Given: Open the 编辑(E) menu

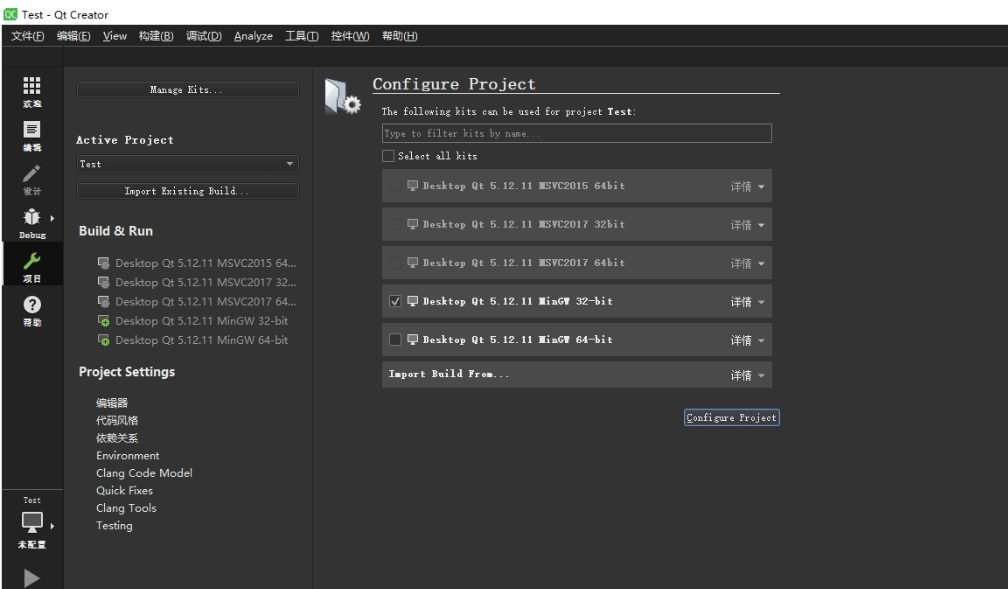Looking at the screenshot, I should 73,36.
